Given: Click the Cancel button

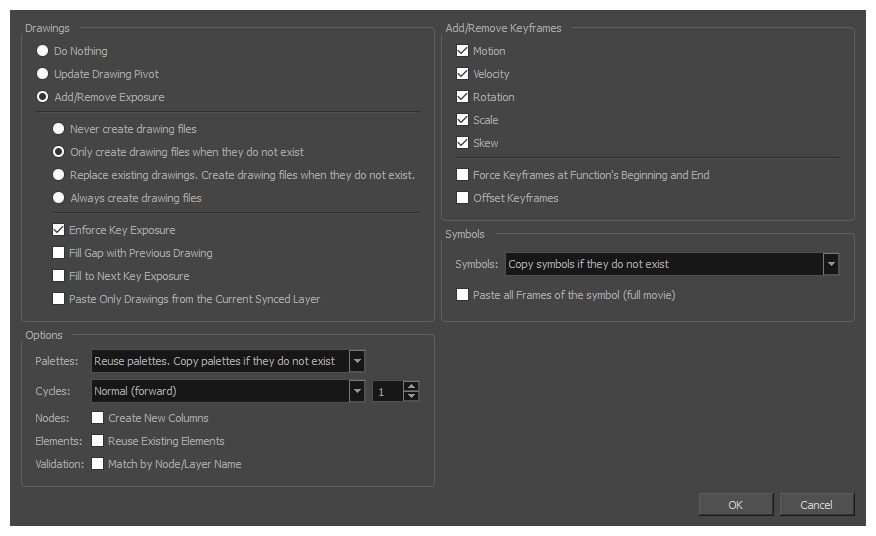Looking at the screenshot, I should [816, 505].
